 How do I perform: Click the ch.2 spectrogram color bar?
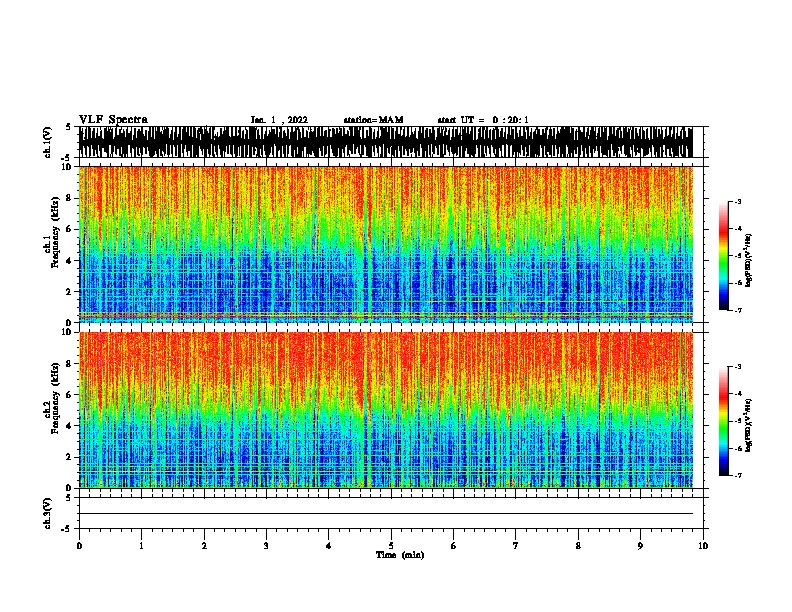(724, 421)
